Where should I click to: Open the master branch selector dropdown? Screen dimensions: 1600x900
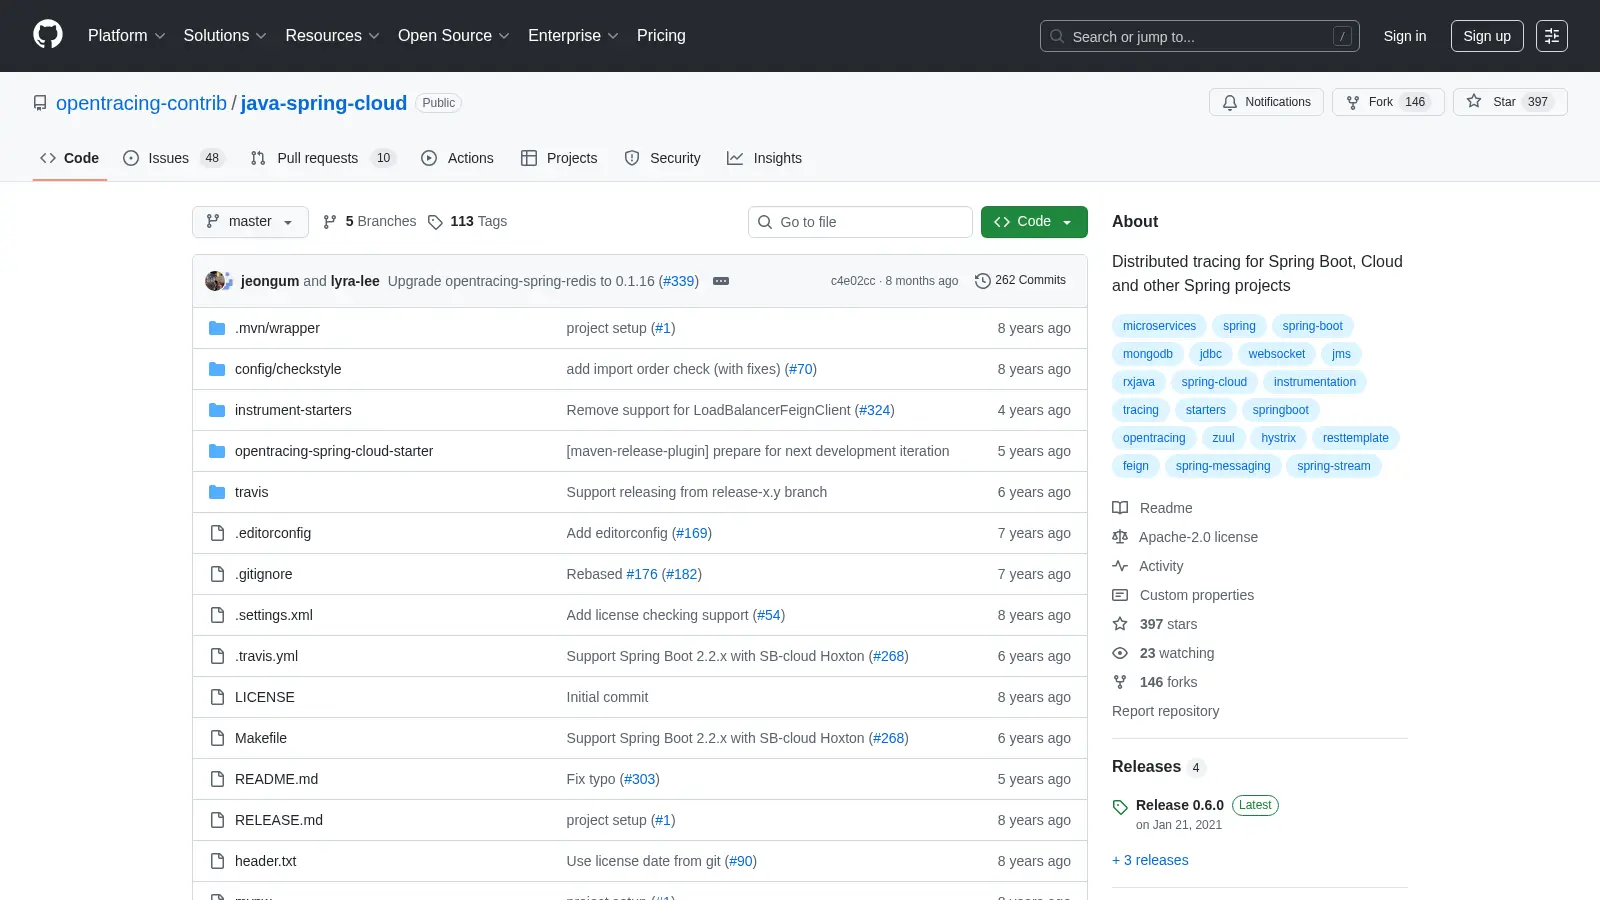(x=250, y=222)
